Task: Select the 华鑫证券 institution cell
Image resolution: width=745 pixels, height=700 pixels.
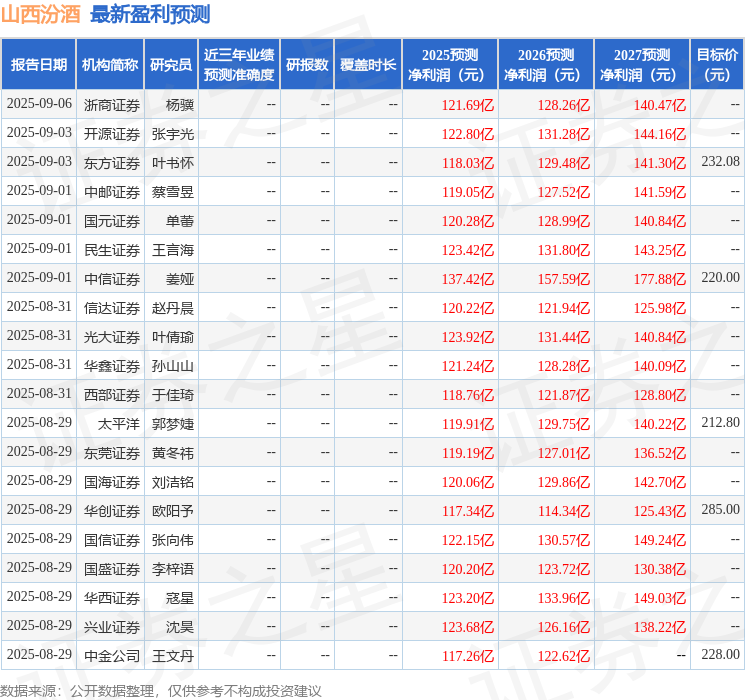Action: coord(112,366)
